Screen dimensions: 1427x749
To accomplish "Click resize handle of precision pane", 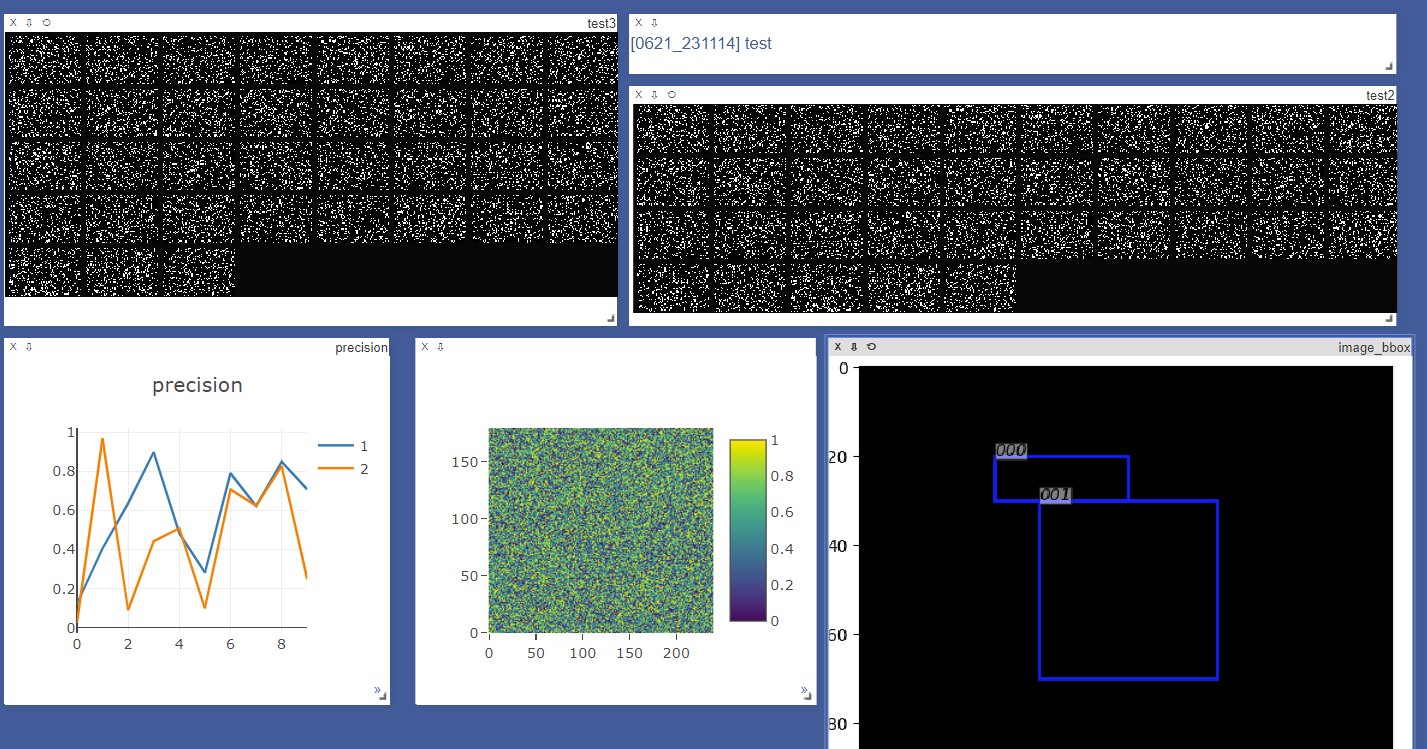I will tap(383, 697).
